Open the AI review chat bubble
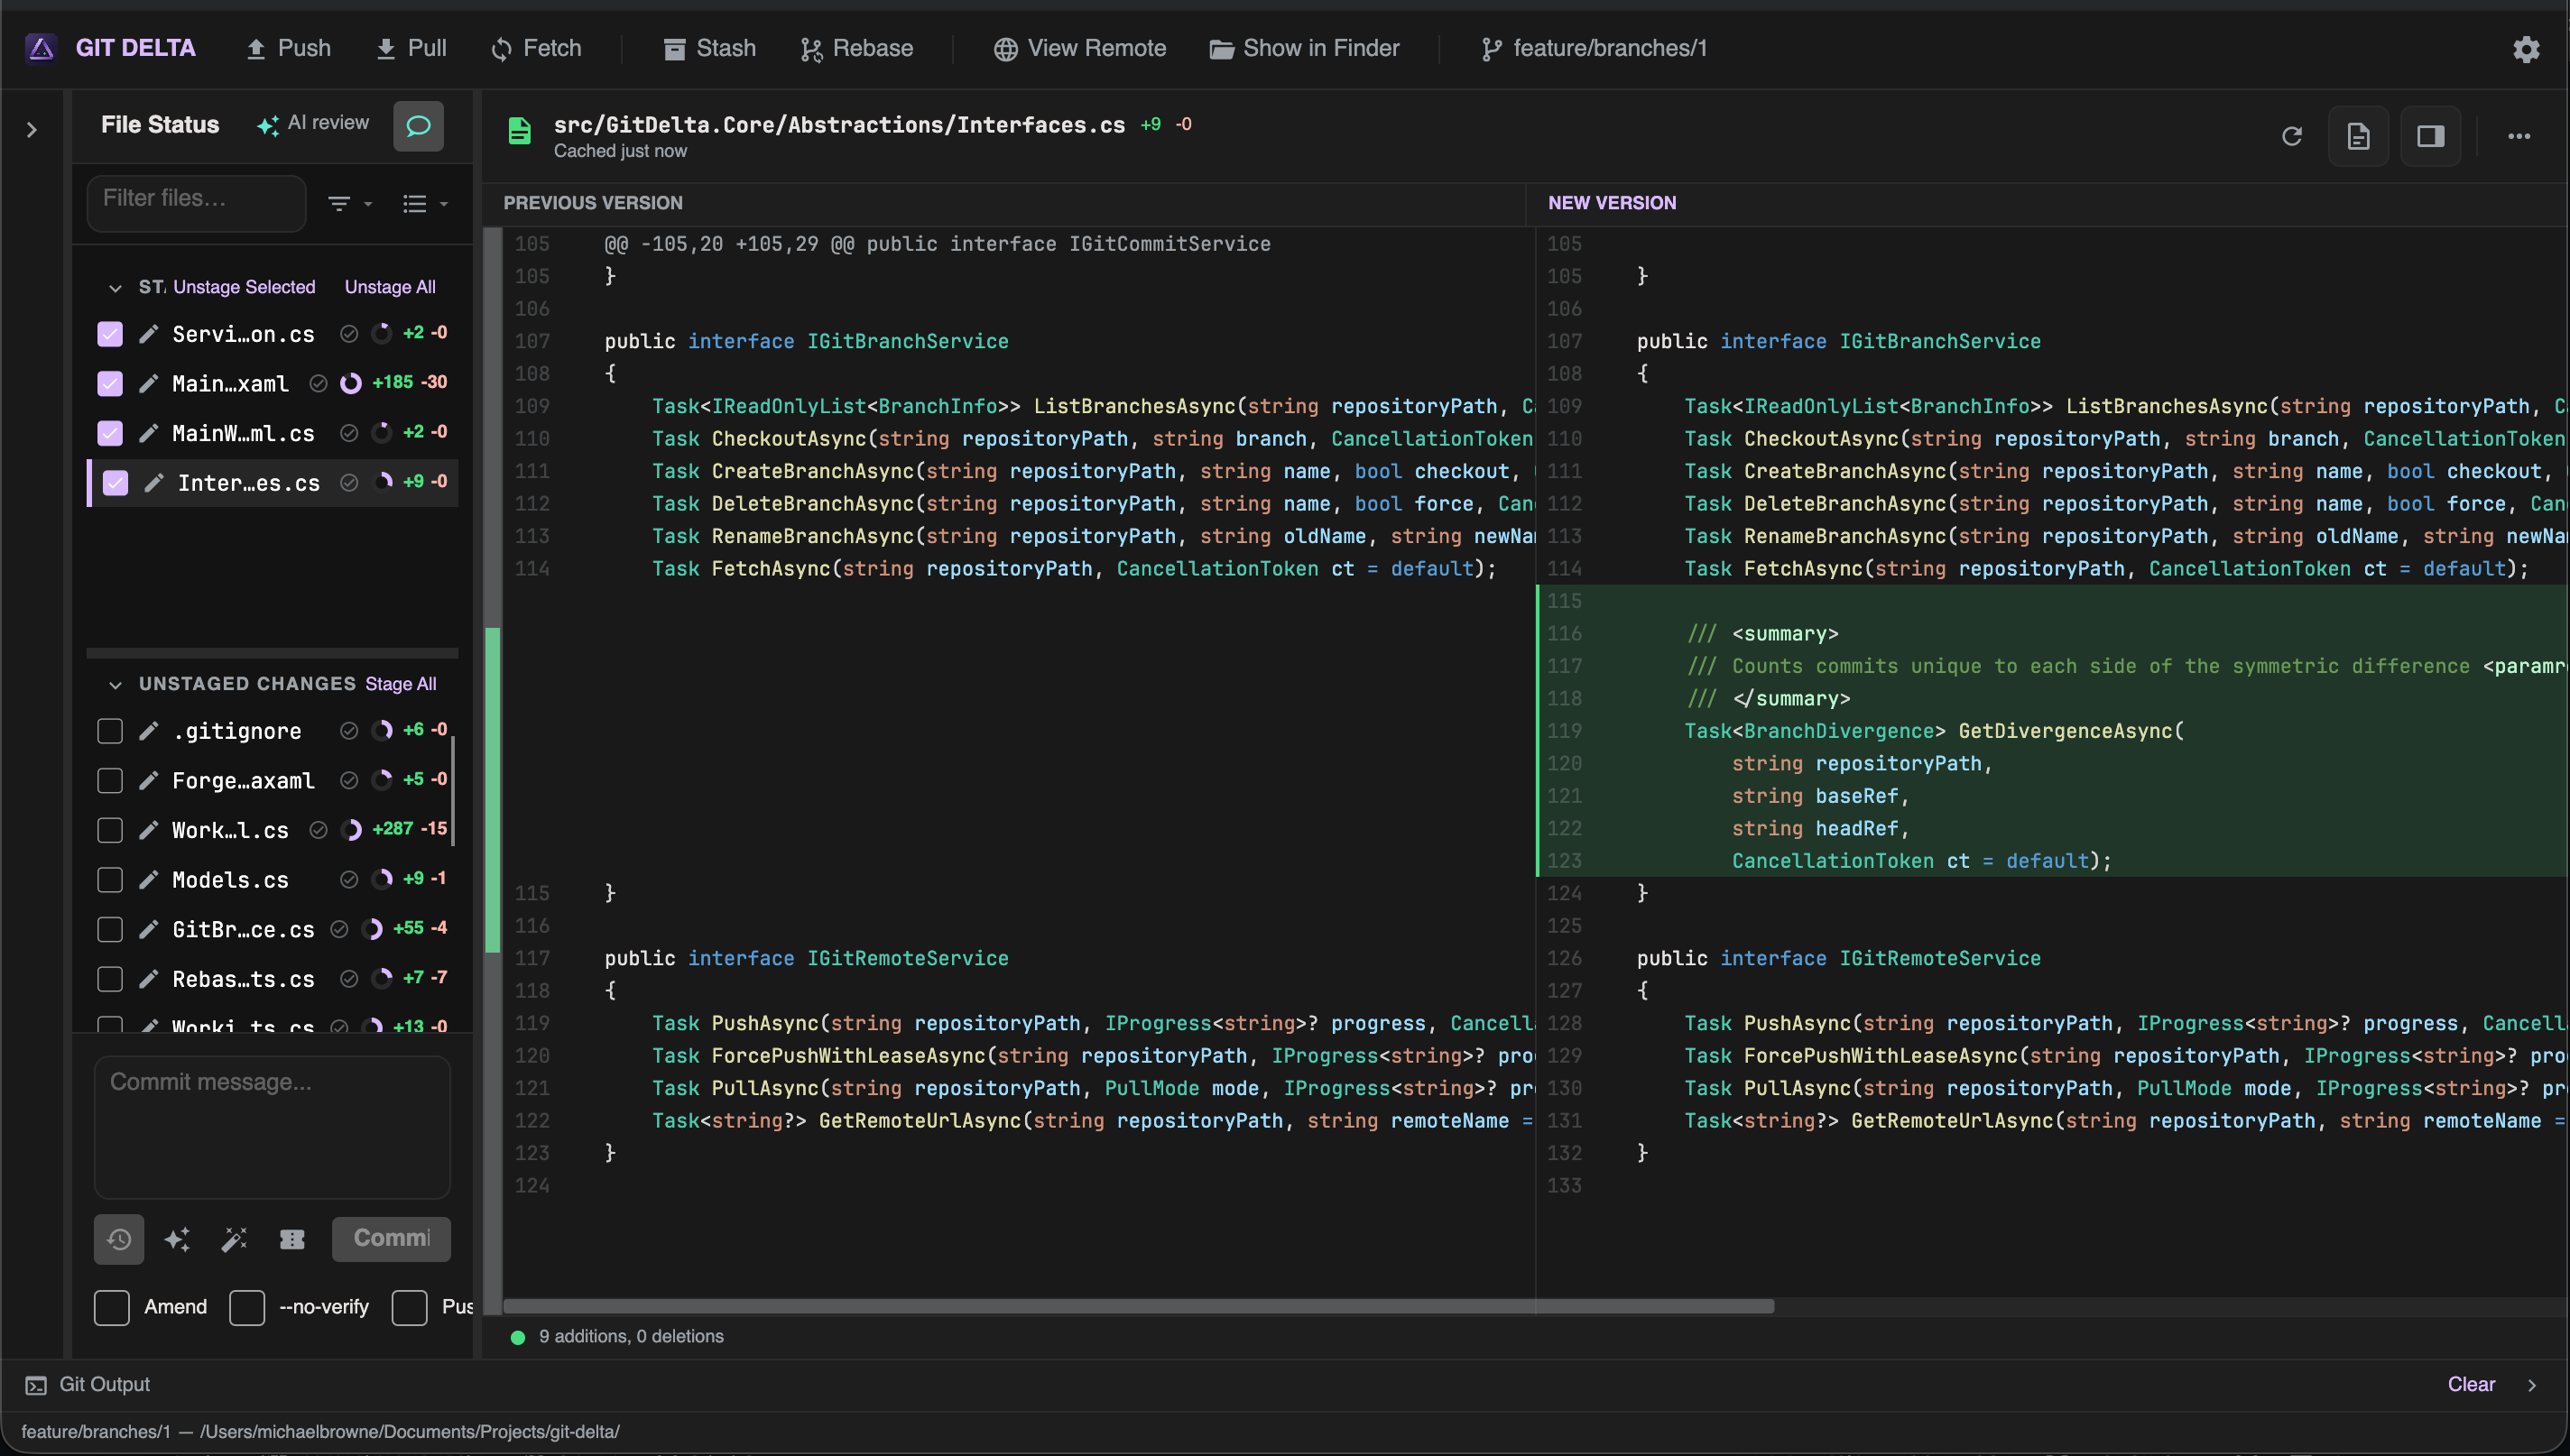This screenshot has height=1456, width=2570. tap(418, 126)
